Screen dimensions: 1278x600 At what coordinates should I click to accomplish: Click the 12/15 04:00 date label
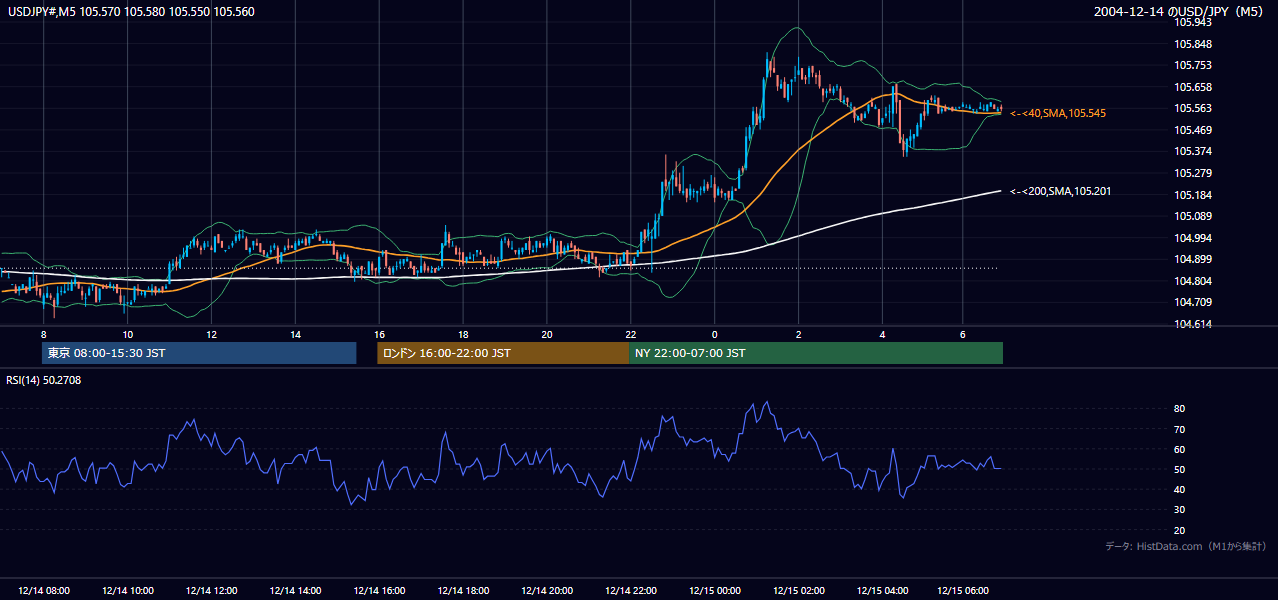click(x=883, y=591)
